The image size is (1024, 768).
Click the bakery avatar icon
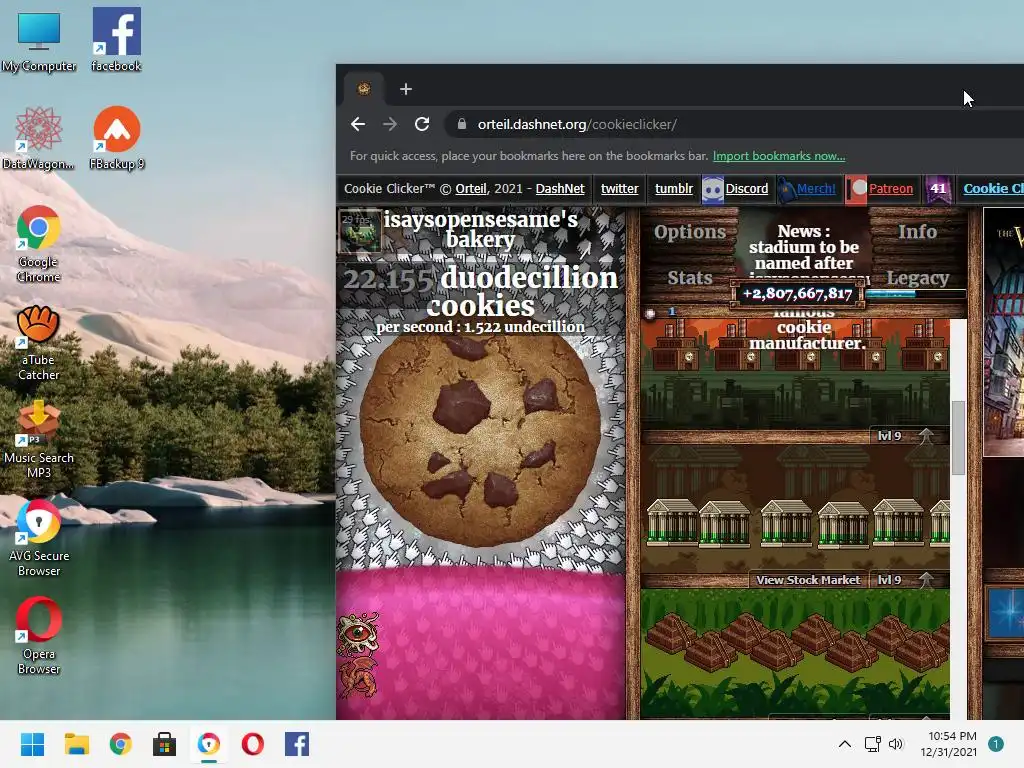point(360,231)
